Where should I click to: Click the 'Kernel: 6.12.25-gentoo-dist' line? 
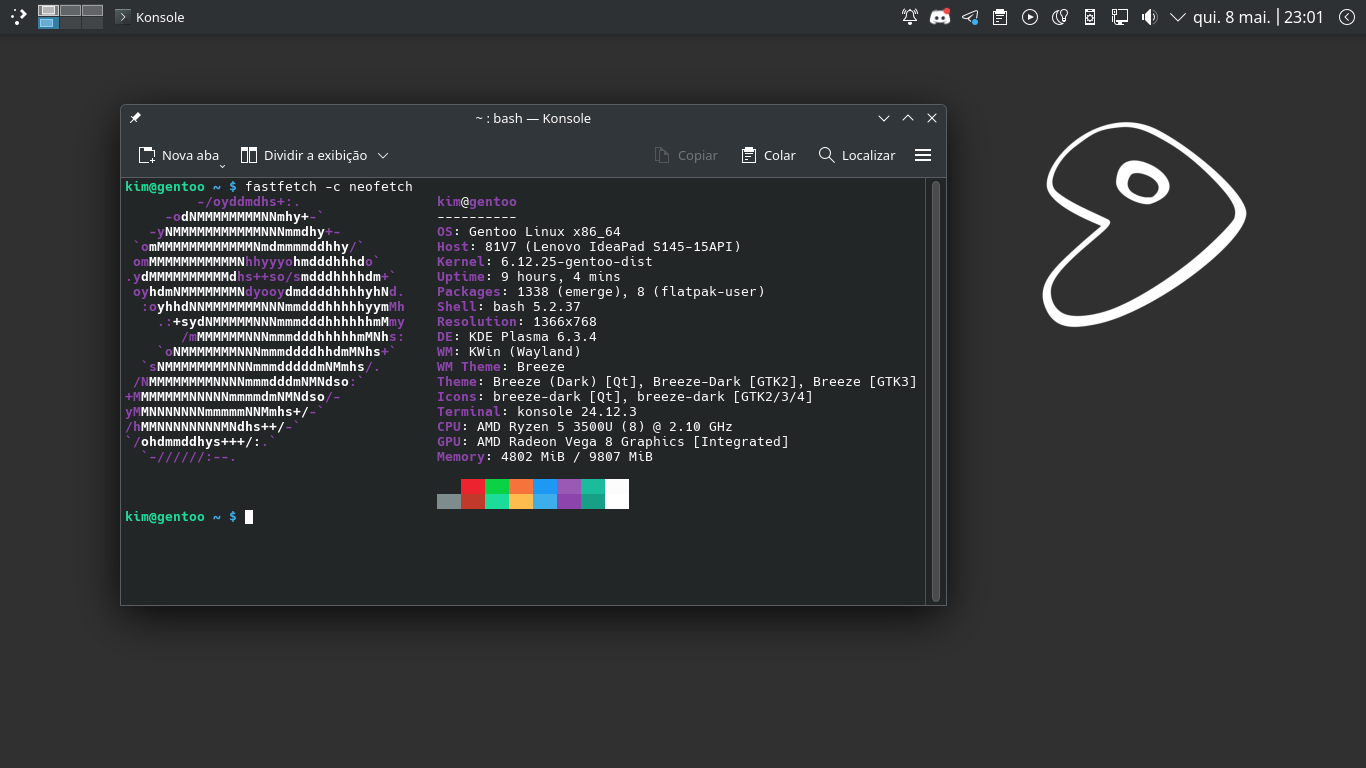(x=545, y=262)
